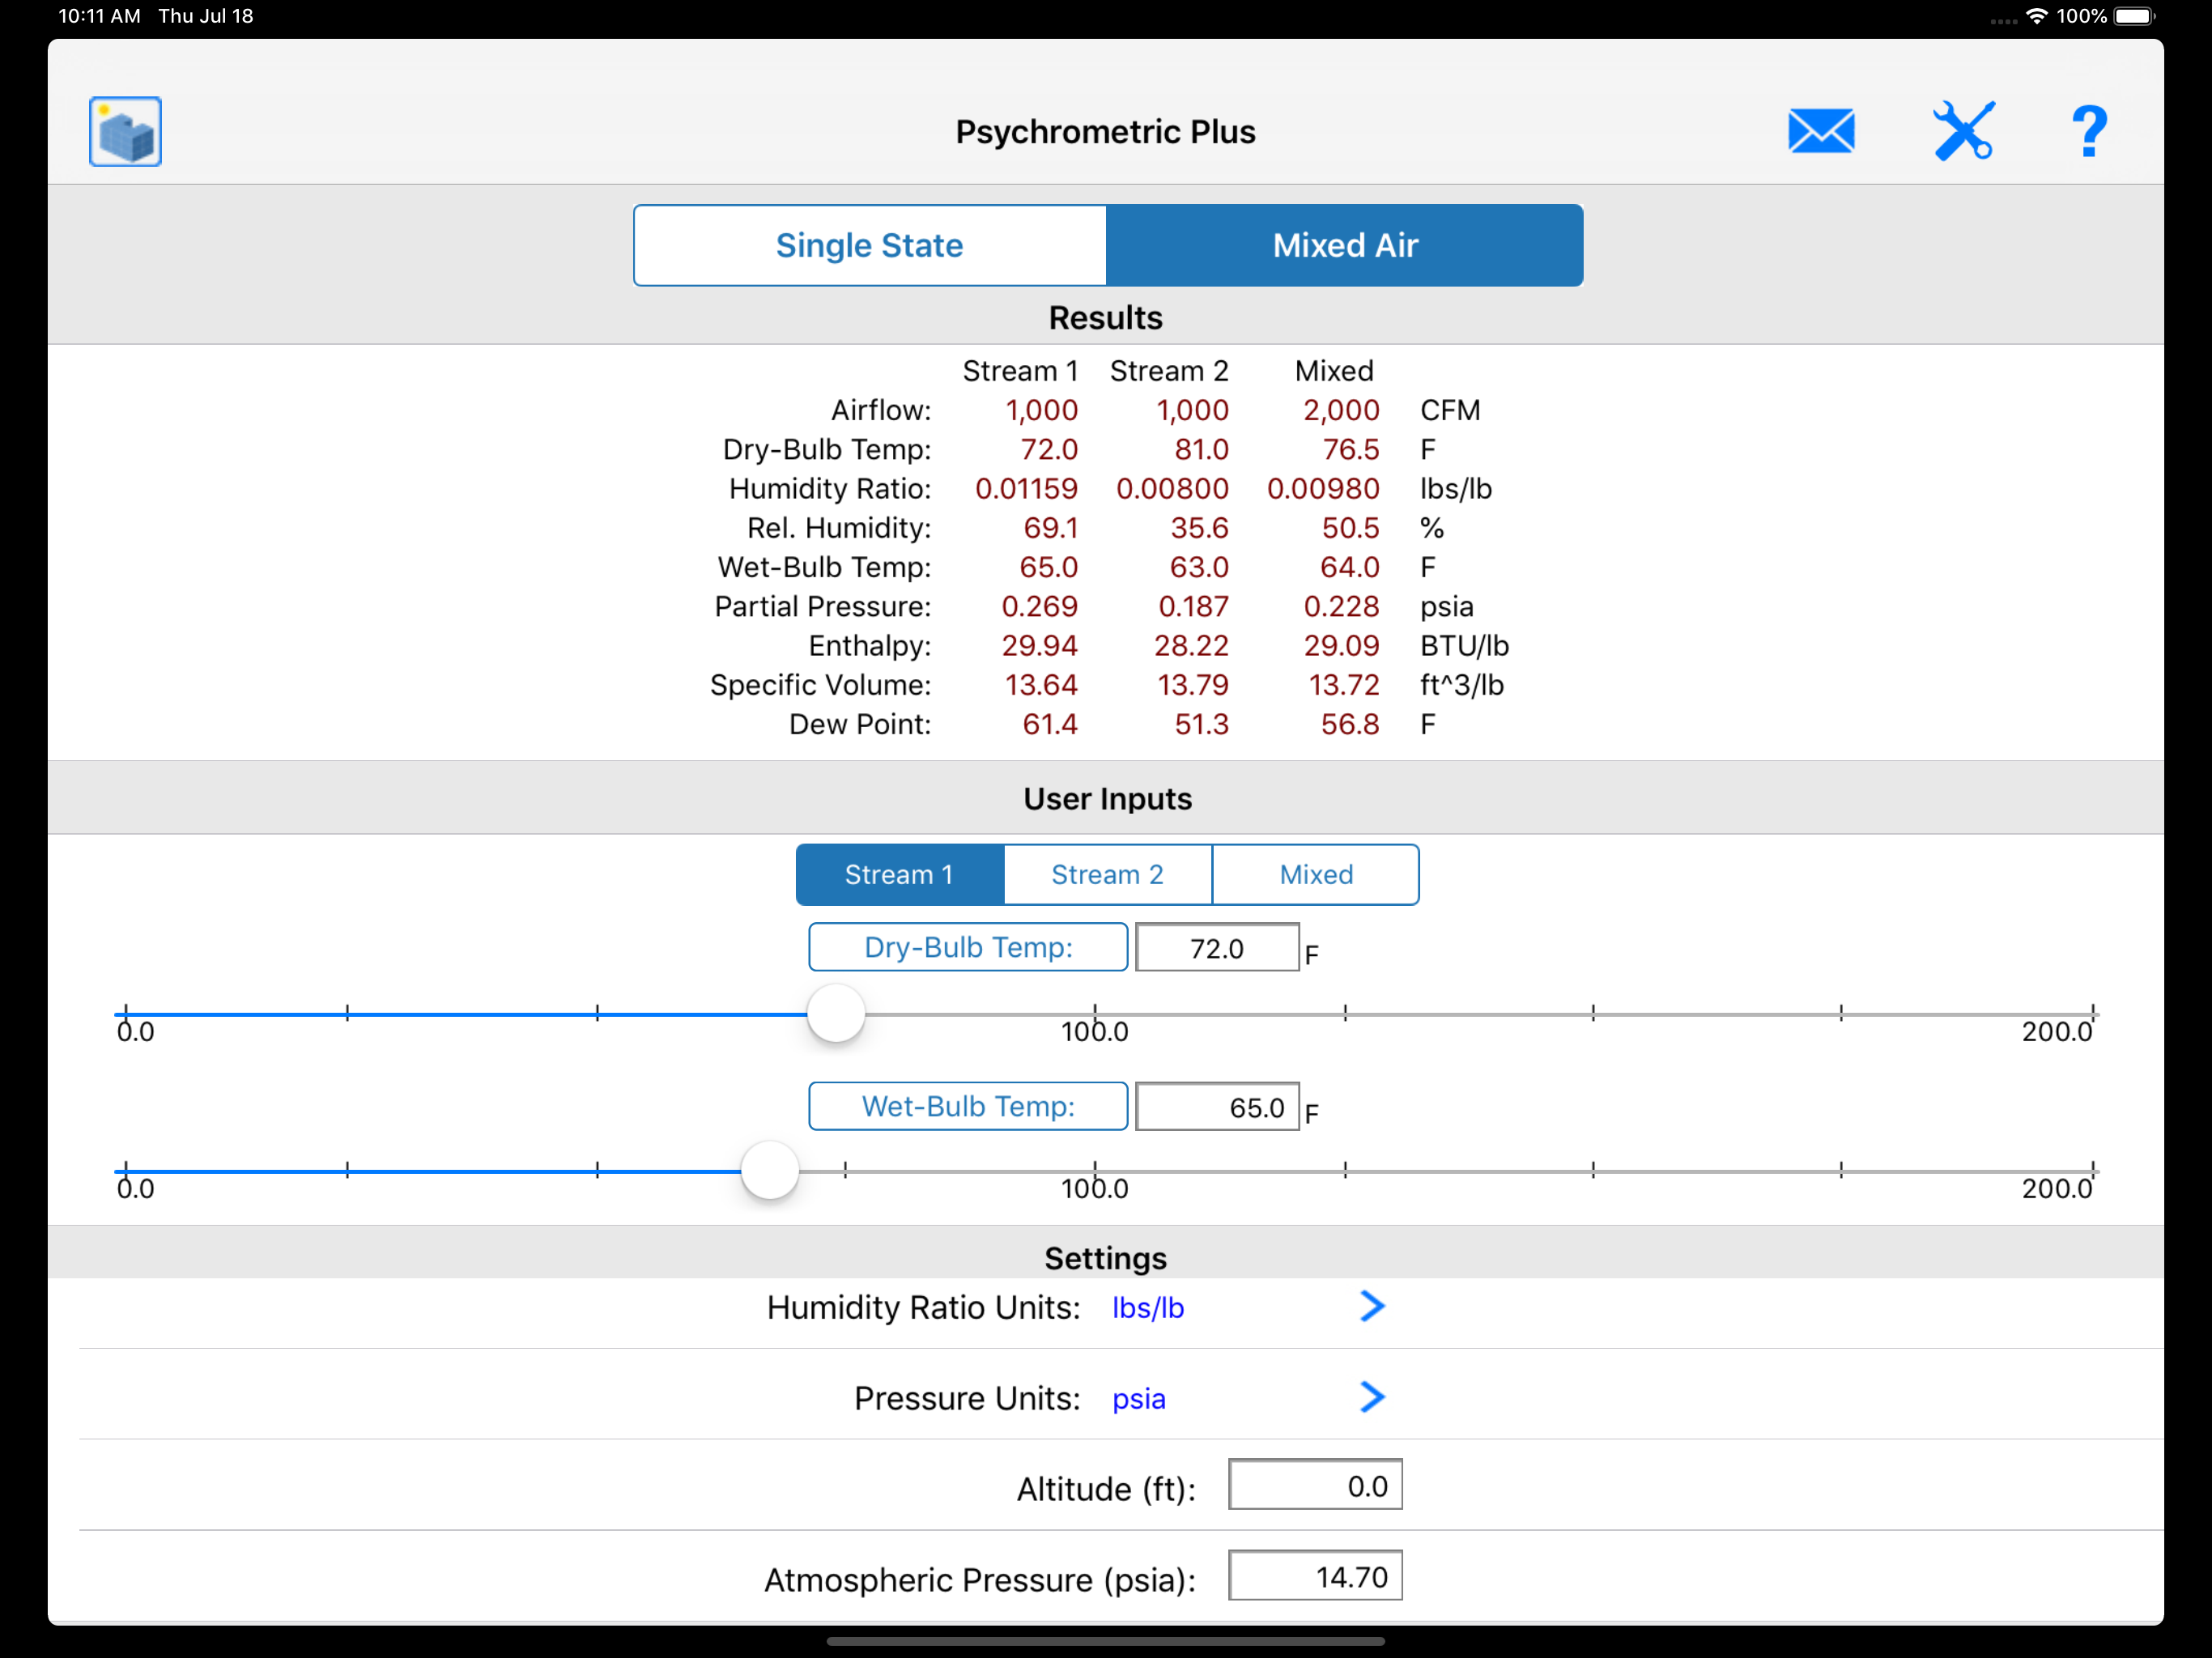Tap Stream 2 enthalpy 28.22
Screen dimensions: 2212x1658
coord(1191,646)
